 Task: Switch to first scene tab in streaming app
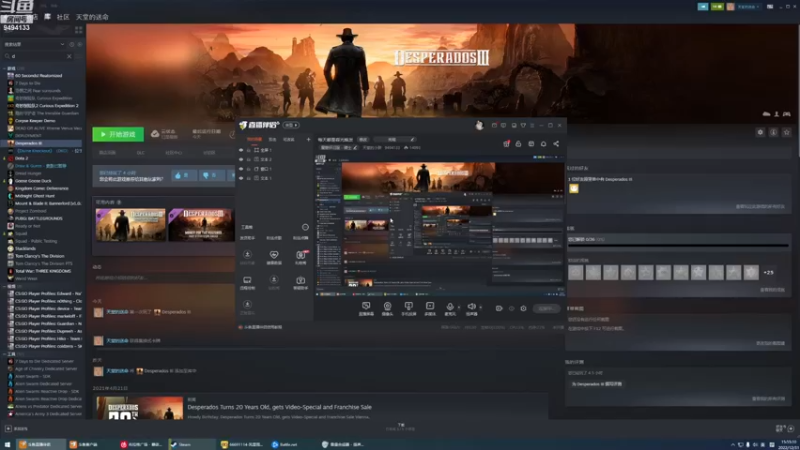(254, 139)
